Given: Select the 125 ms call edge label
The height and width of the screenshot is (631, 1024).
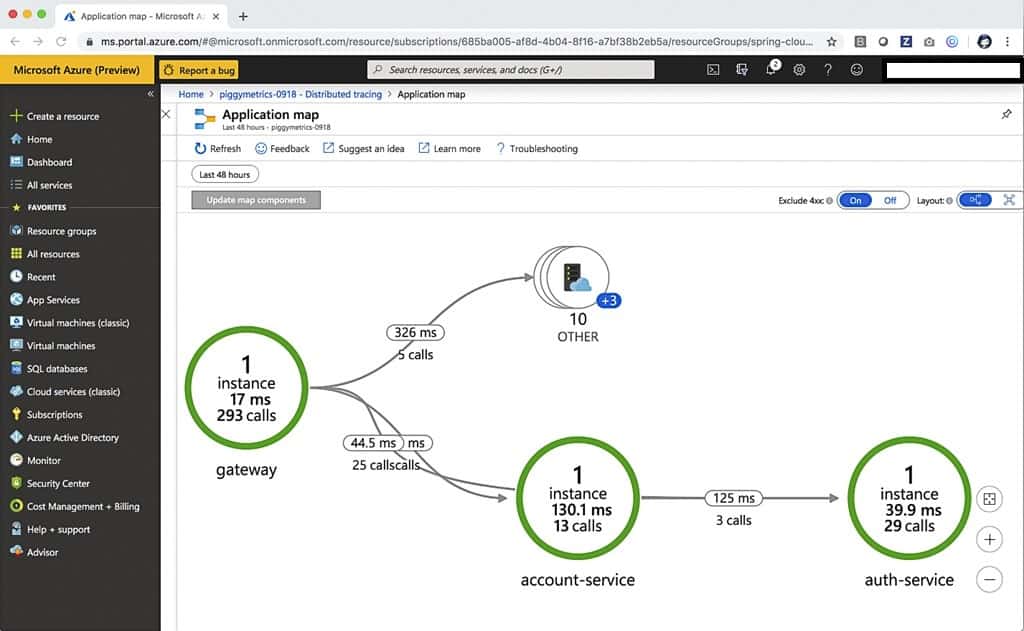Looking at the screenshot, I should click(x=733, y=498).
